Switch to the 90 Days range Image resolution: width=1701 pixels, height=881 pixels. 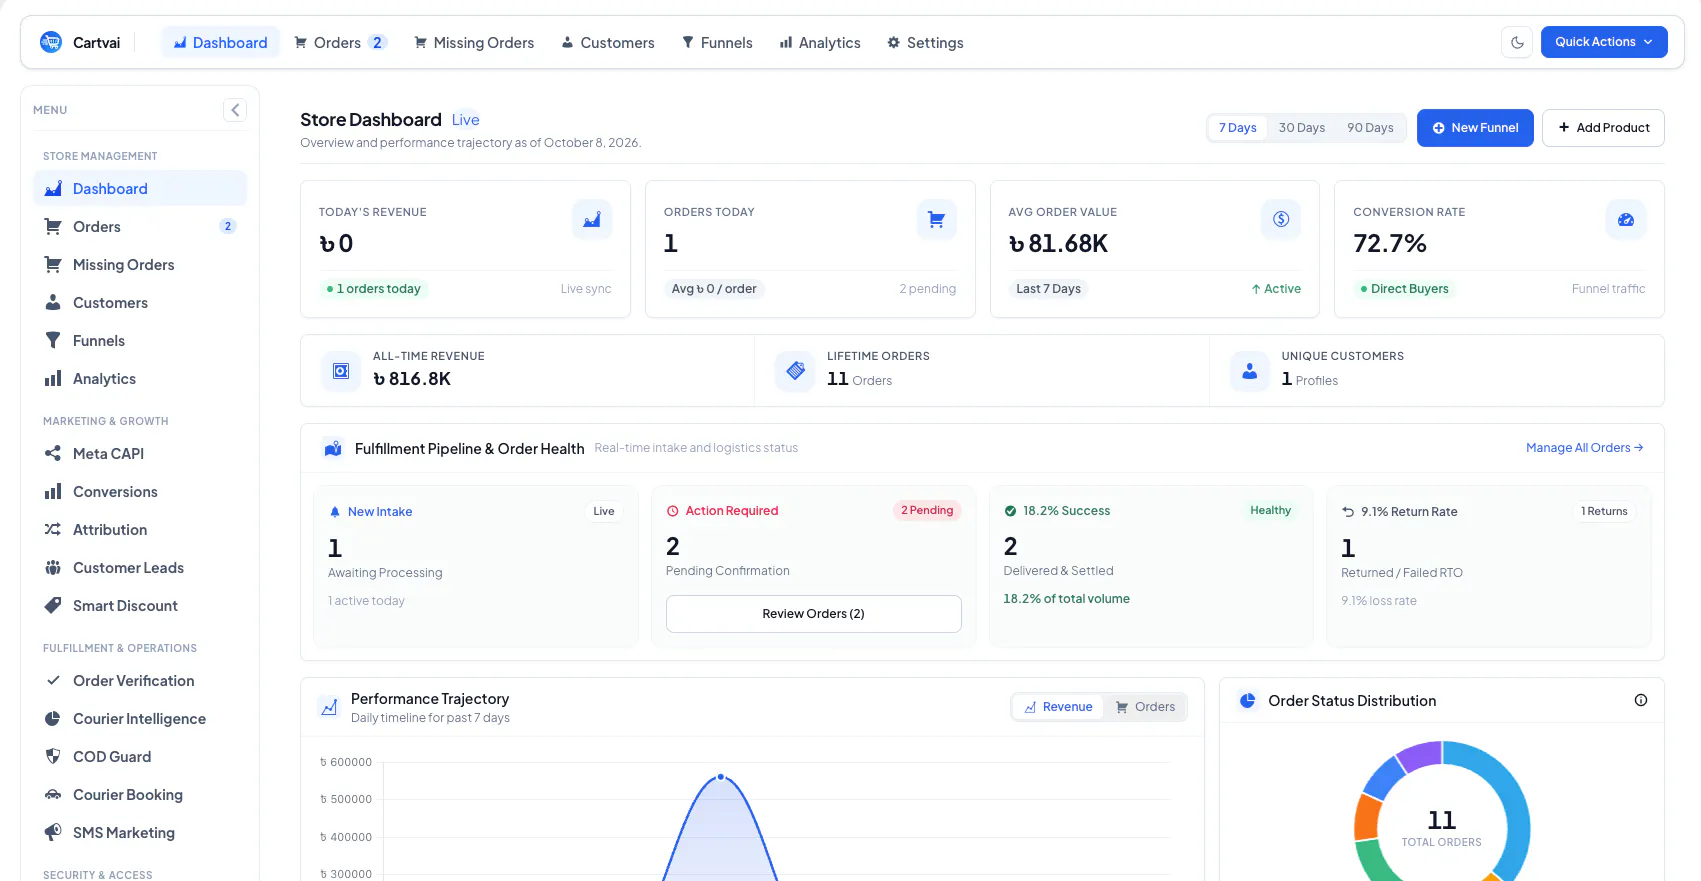(1370, 128)
